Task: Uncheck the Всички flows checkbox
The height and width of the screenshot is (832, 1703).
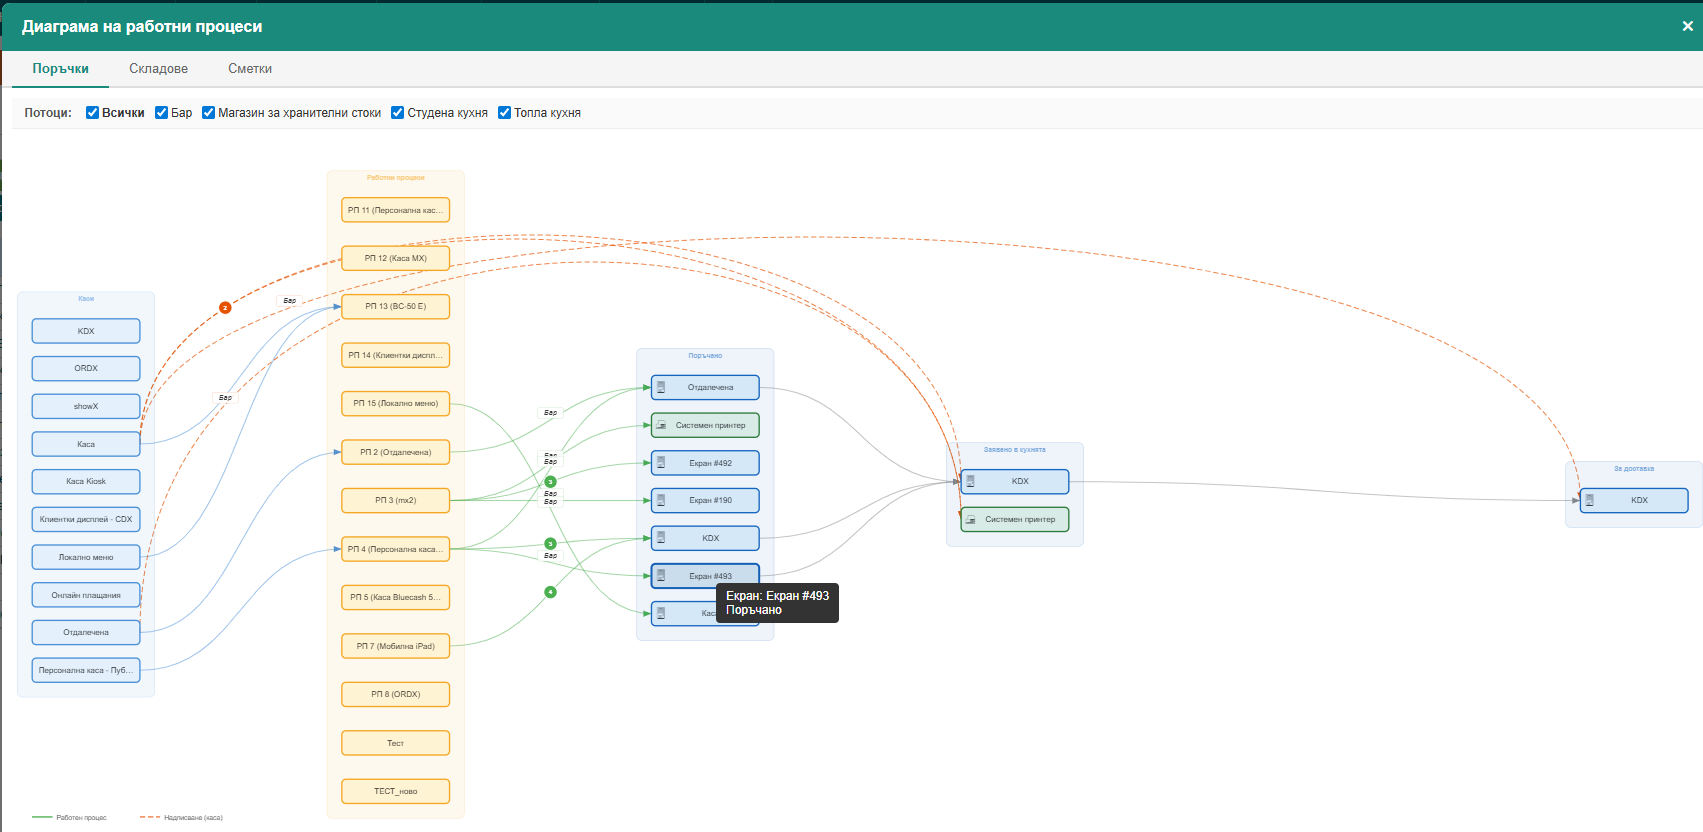Action: tap(92, 113)
